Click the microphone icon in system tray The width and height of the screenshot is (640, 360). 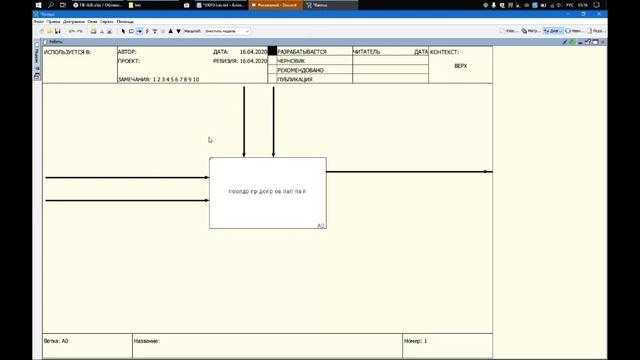(x=493, y=5)
